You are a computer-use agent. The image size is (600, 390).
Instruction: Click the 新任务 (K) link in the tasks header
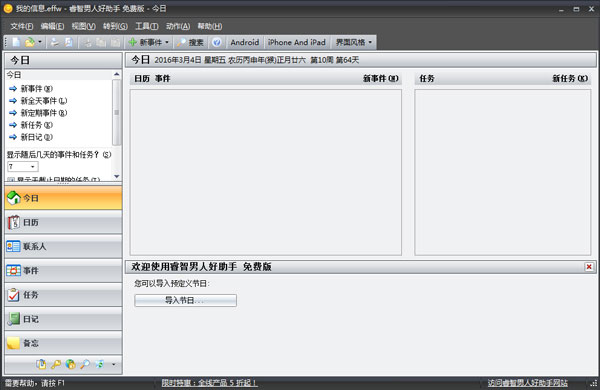pyautogui.click(x=570, y=78)
